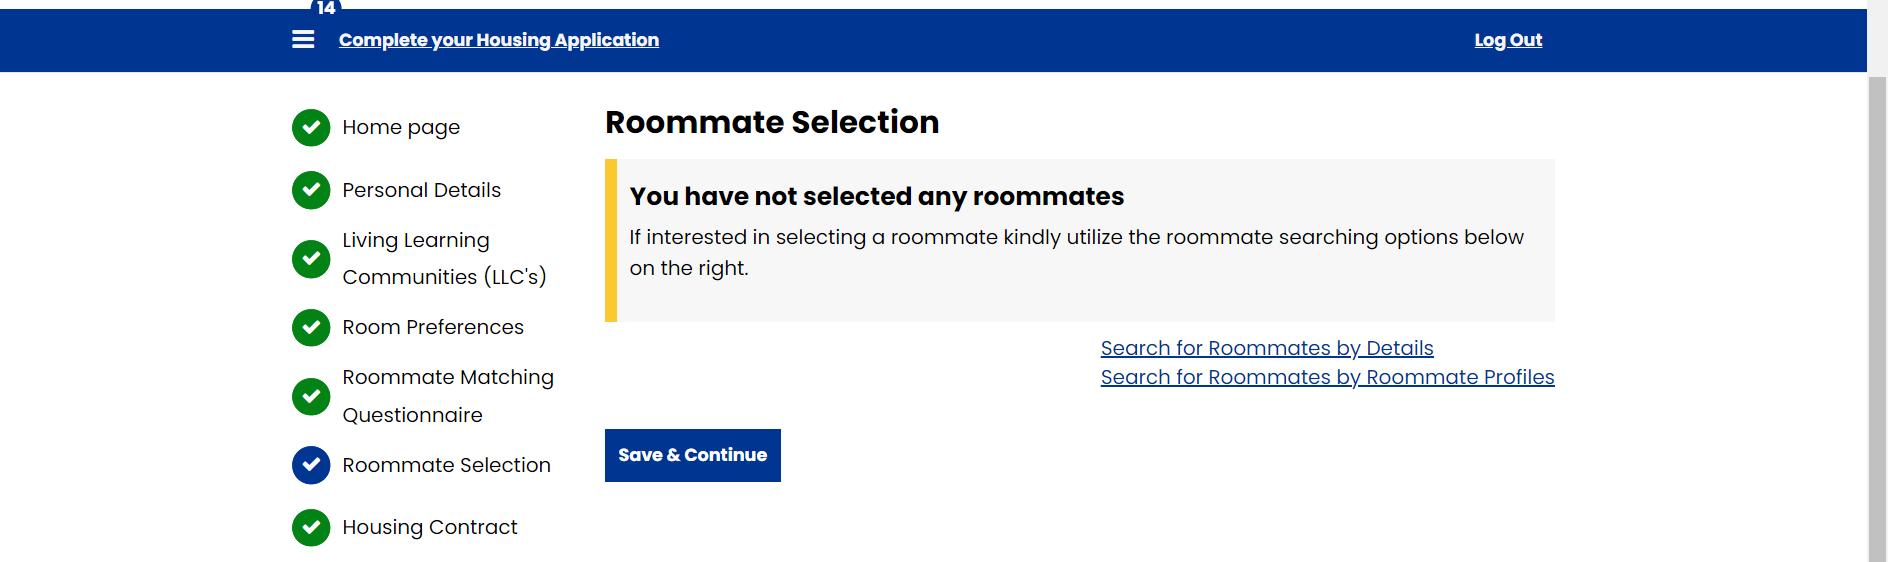
Task: Open Search for Roommates by Roommate Profiles
Action: (1327, 377)
